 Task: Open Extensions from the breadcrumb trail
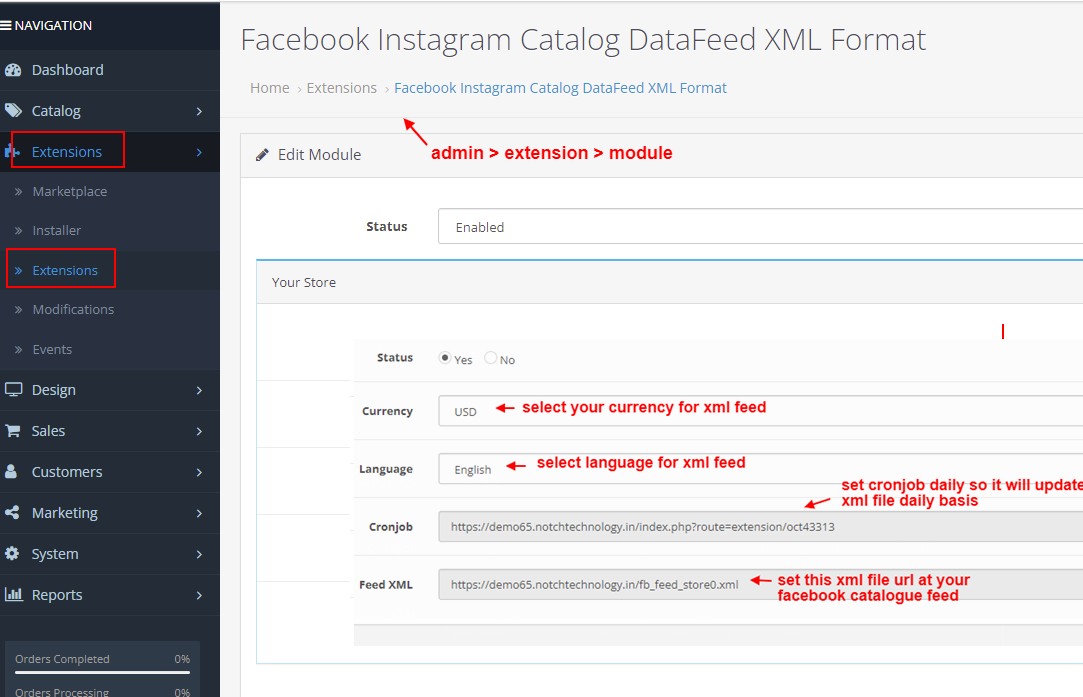point(341,88)
